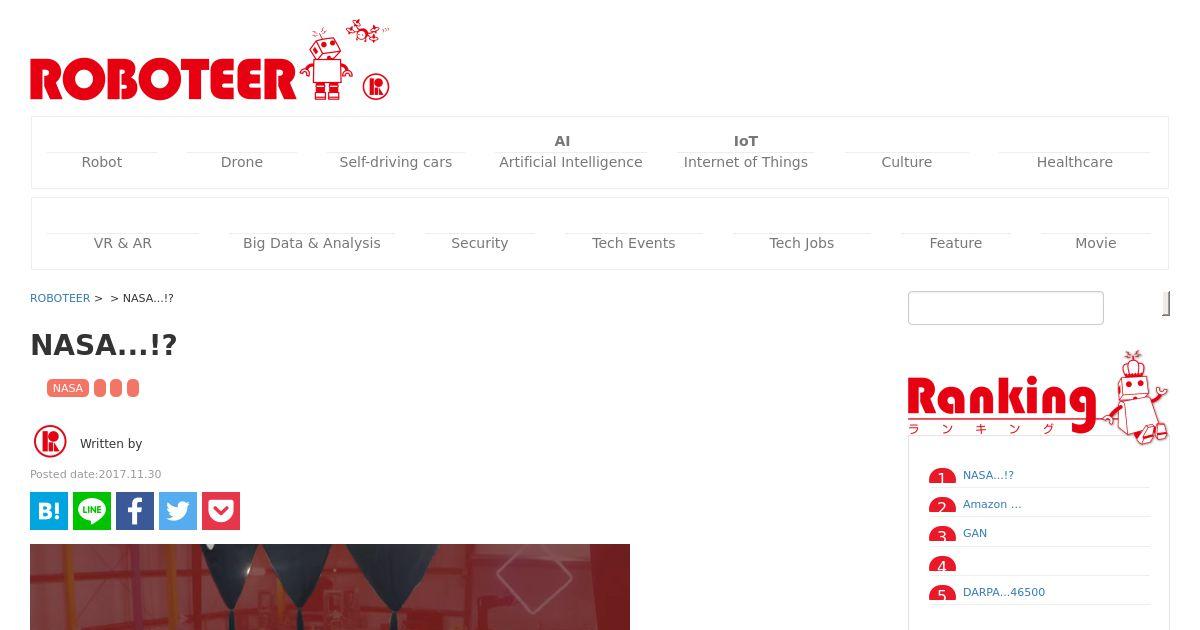The height and width of the screenshot is (630, 1200).
Task: Share article on Twitter
Action: [178, 511]
